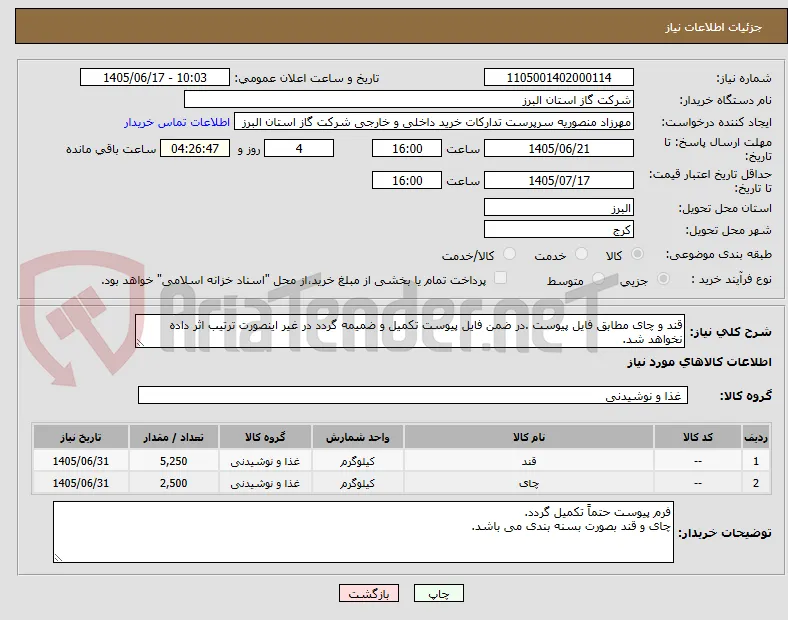Click the date 1405/06/31 in the قند row
The width and height of the screenshot is (788, 620).
[x=81, y=461]
